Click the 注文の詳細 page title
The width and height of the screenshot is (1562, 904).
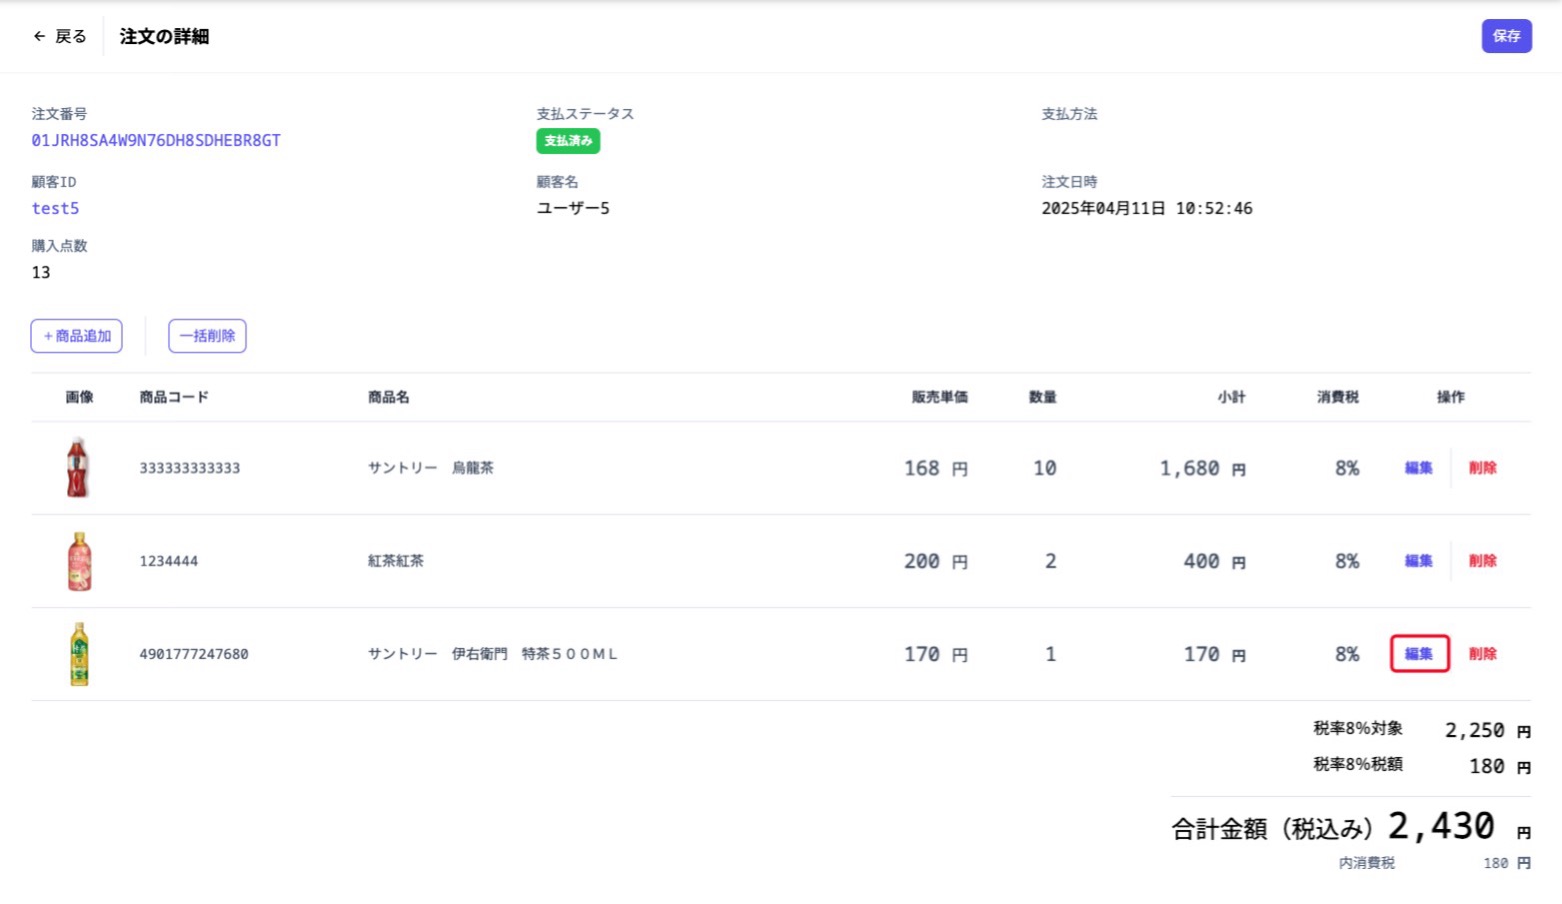pos(163,36)
